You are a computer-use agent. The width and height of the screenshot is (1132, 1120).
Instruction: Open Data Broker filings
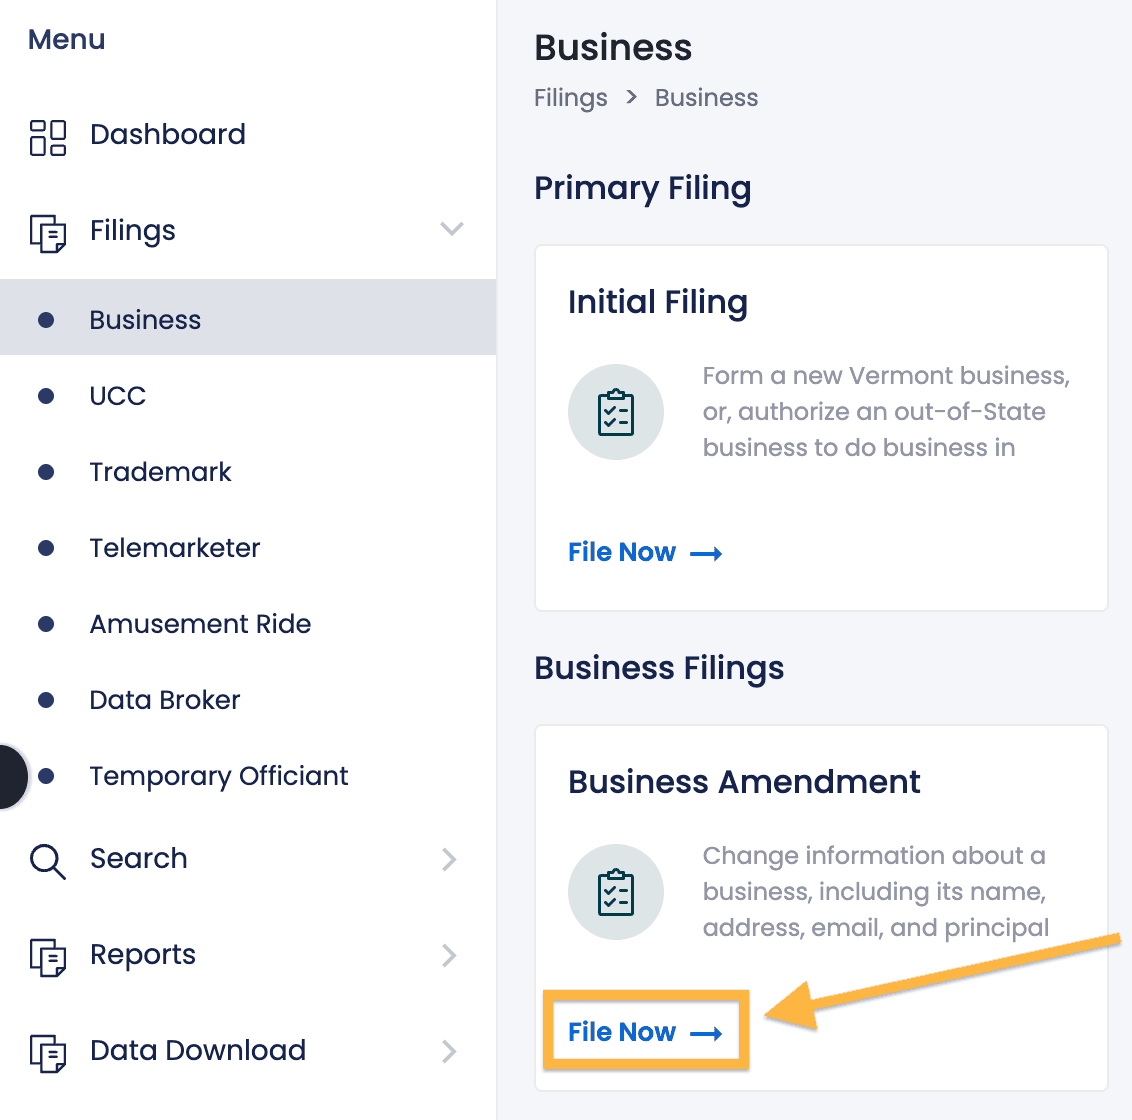click(164, 699)
